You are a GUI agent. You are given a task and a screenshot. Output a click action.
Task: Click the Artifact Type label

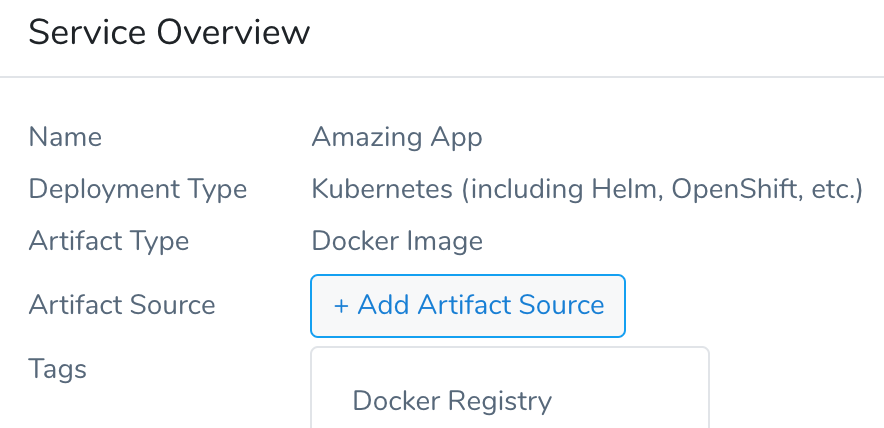pyautogui.click(x=109, y=241)
